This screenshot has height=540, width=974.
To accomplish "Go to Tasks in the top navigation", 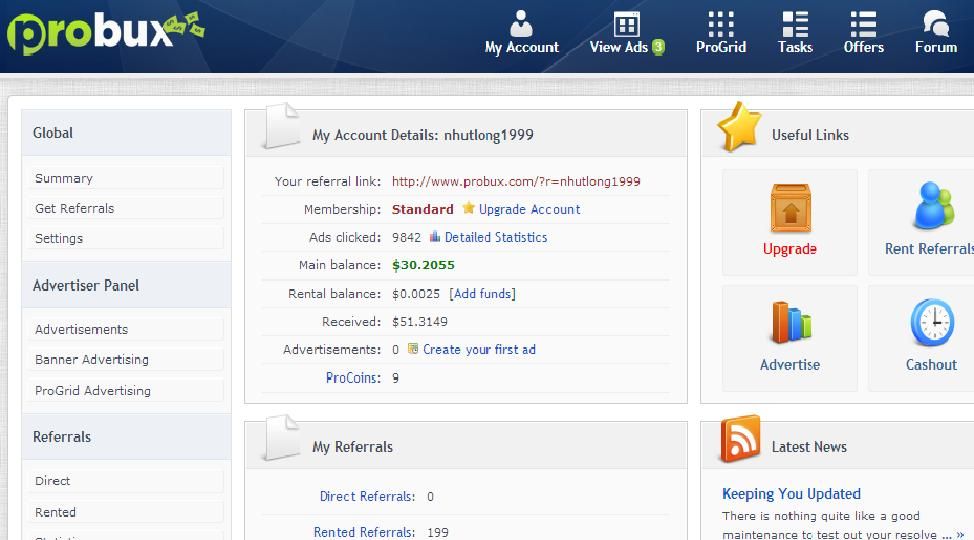I will click(795, 25).
